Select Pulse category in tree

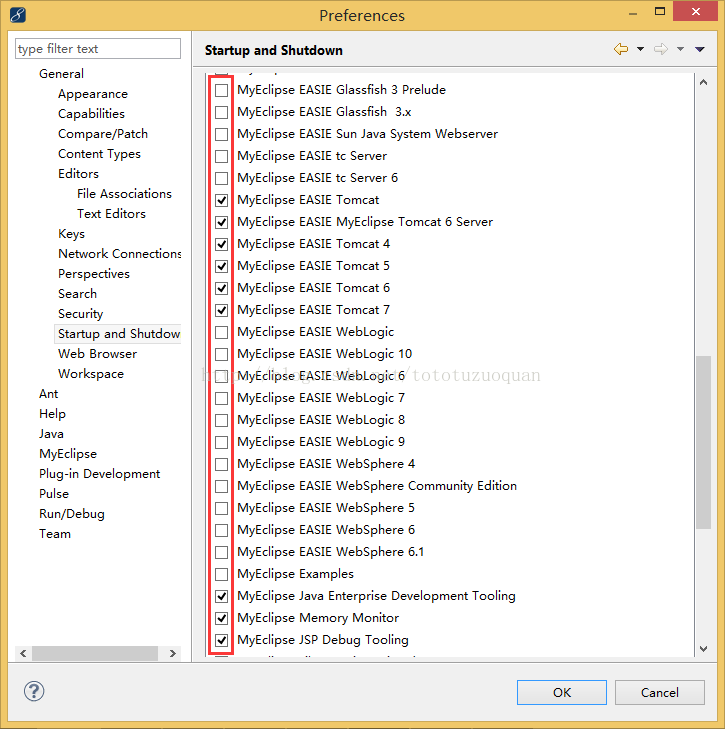[x=54, y=494]
